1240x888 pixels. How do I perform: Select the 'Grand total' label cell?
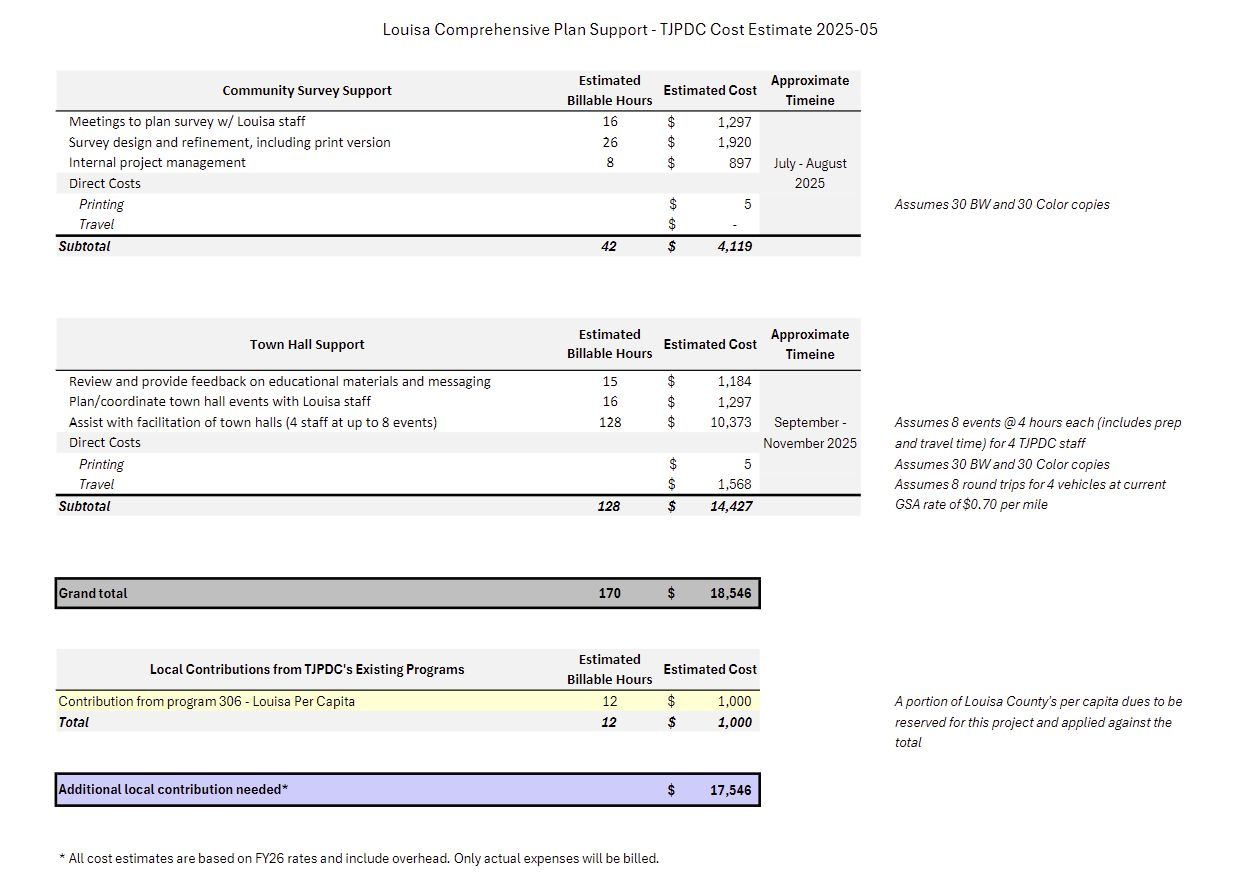93,593
